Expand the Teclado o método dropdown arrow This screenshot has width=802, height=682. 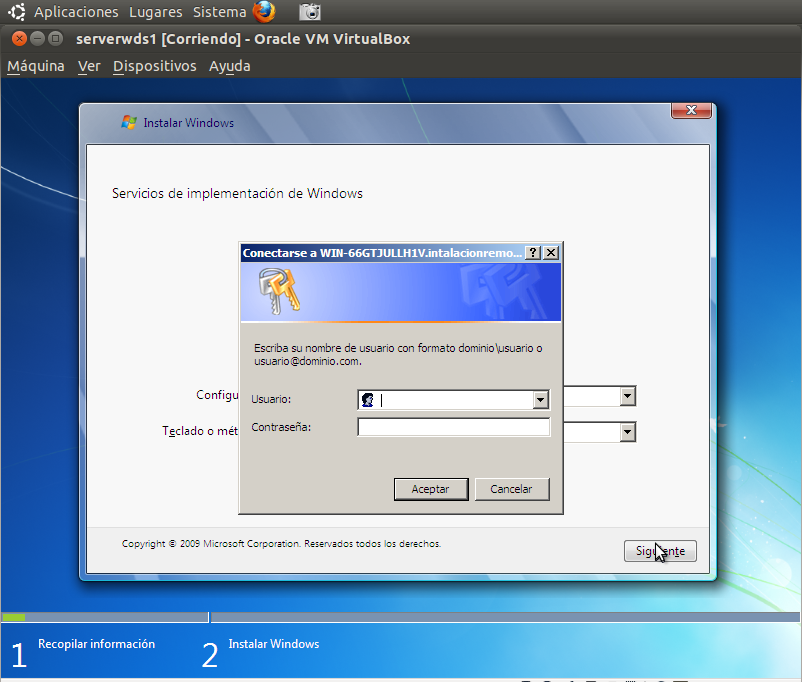coord(628,432)
